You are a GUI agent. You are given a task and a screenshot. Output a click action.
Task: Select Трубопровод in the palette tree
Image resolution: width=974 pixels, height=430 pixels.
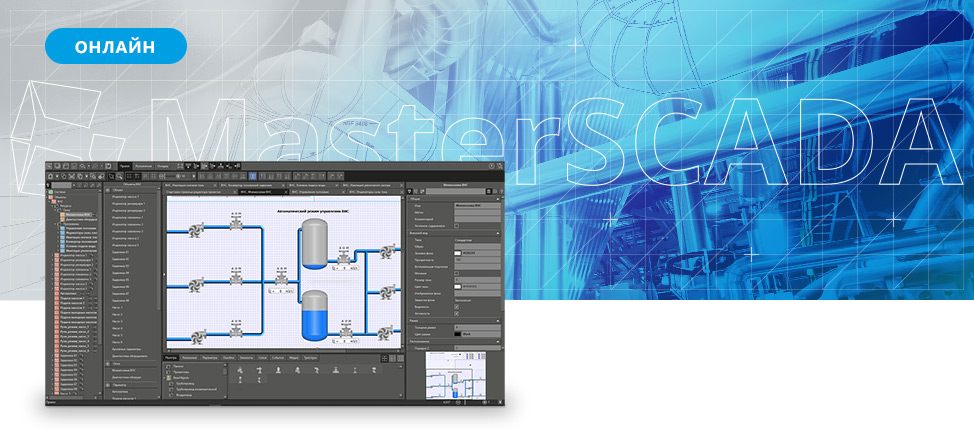click(184, 383)
